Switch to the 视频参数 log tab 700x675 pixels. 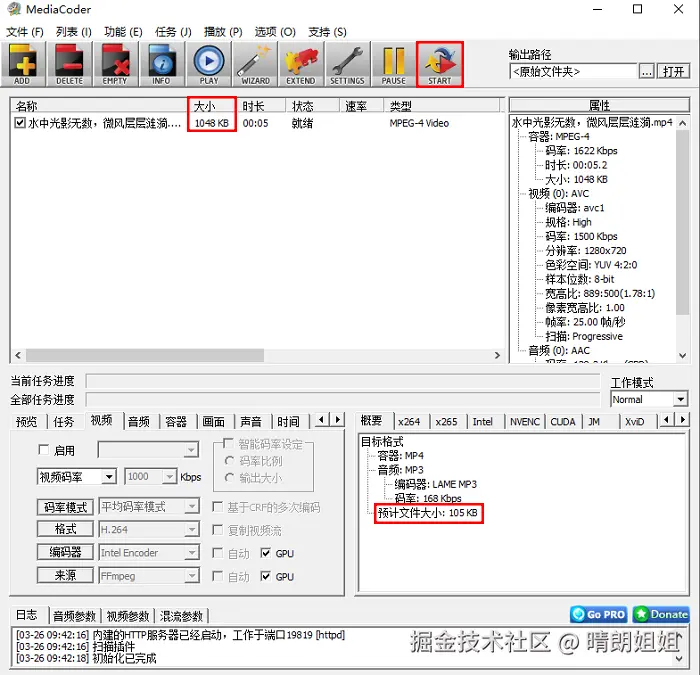[128, 616]
